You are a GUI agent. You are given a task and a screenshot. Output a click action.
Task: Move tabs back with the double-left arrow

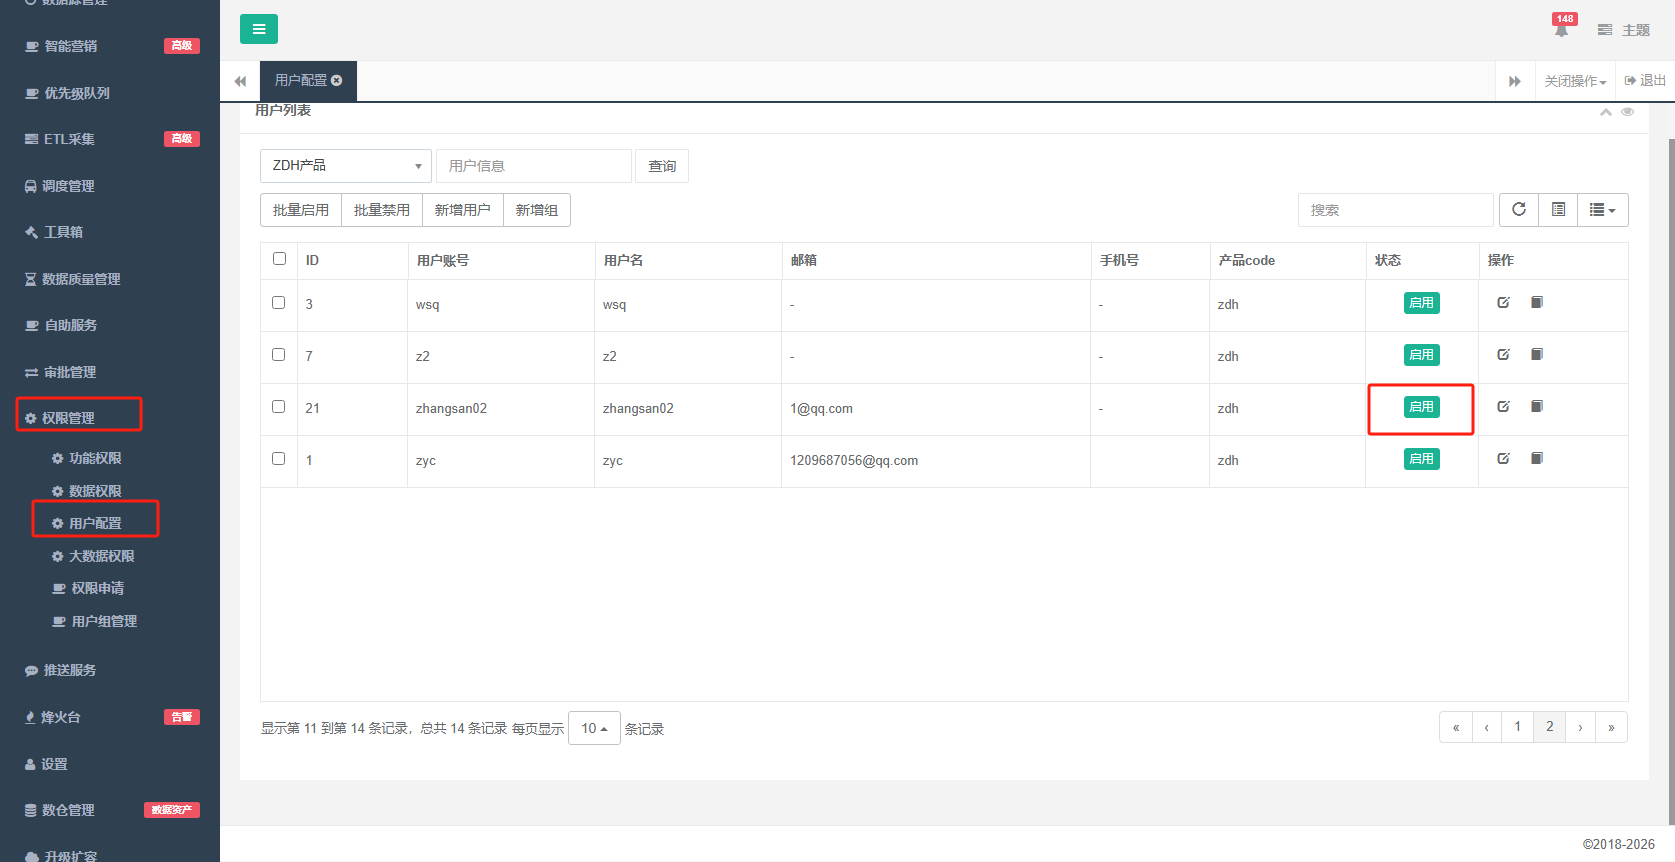[240, 81]
